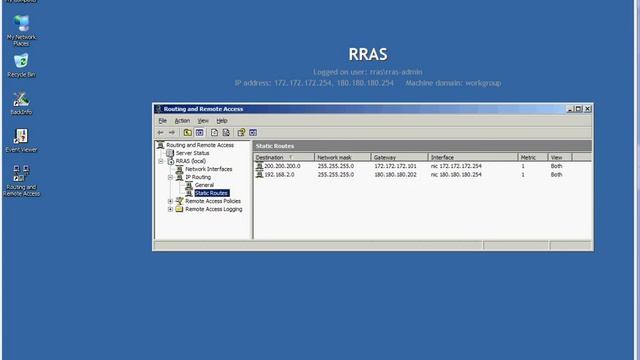
Task: Select the Server Status tree item label
Action: tap(192, 153)
